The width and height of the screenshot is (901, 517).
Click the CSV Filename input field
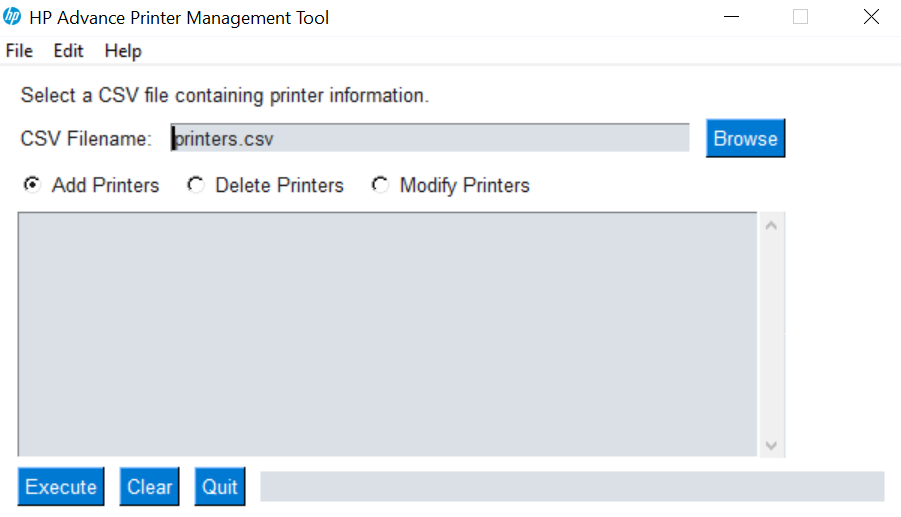(x=430, y=138)
